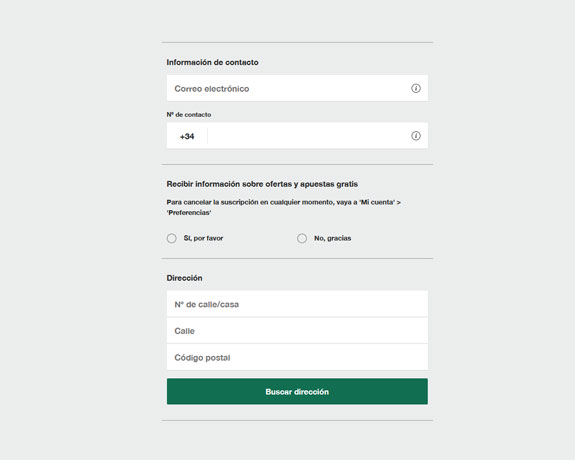Screen dimensions: 575x460
Task: Open the +34 country code selector
Action: tap(187, 136)
